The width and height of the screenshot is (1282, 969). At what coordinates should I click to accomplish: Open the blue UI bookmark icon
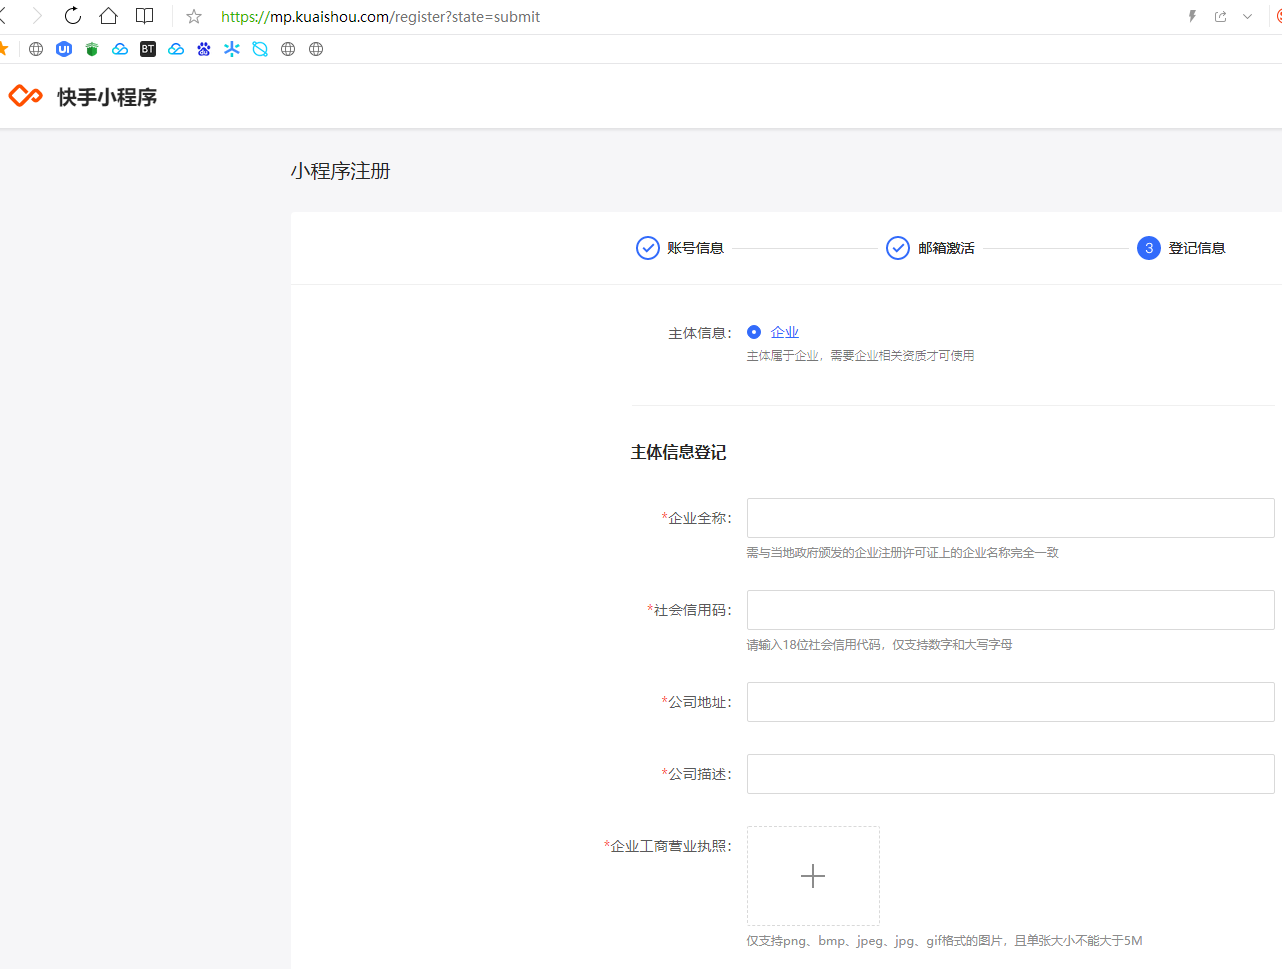pos(64,49)
